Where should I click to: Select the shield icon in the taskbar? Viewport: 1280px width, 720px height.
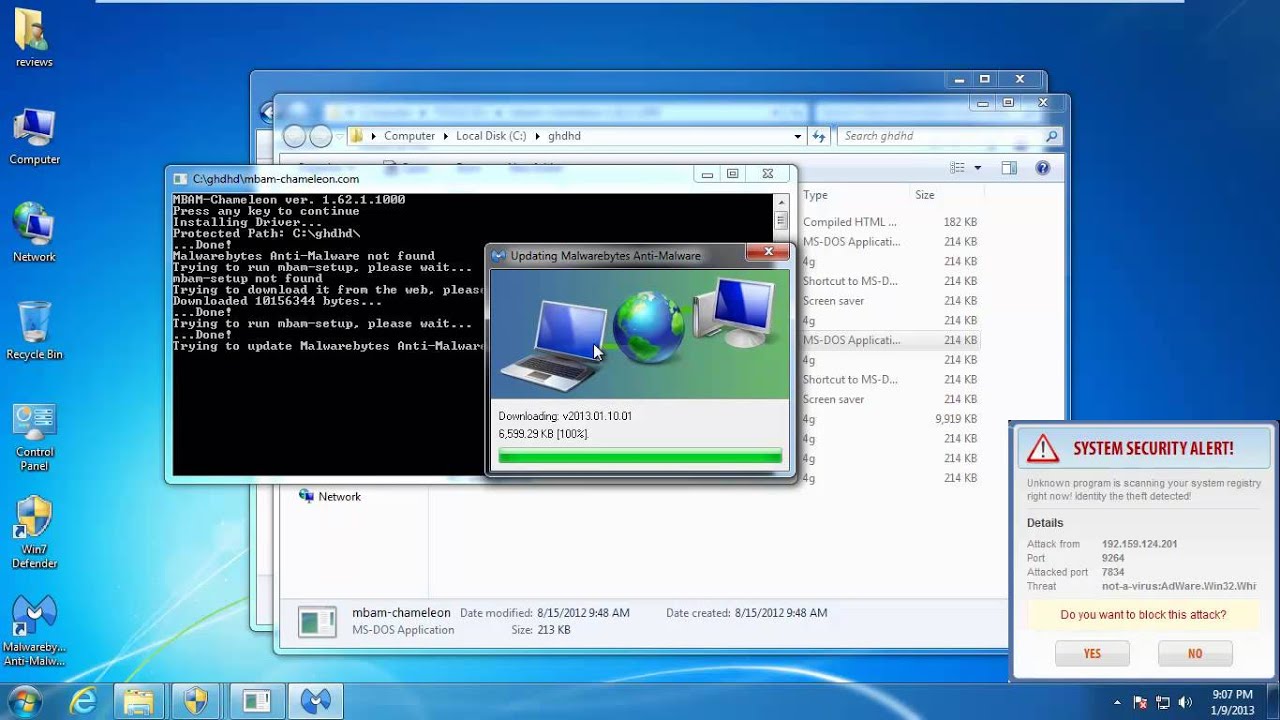coord(196,701)
